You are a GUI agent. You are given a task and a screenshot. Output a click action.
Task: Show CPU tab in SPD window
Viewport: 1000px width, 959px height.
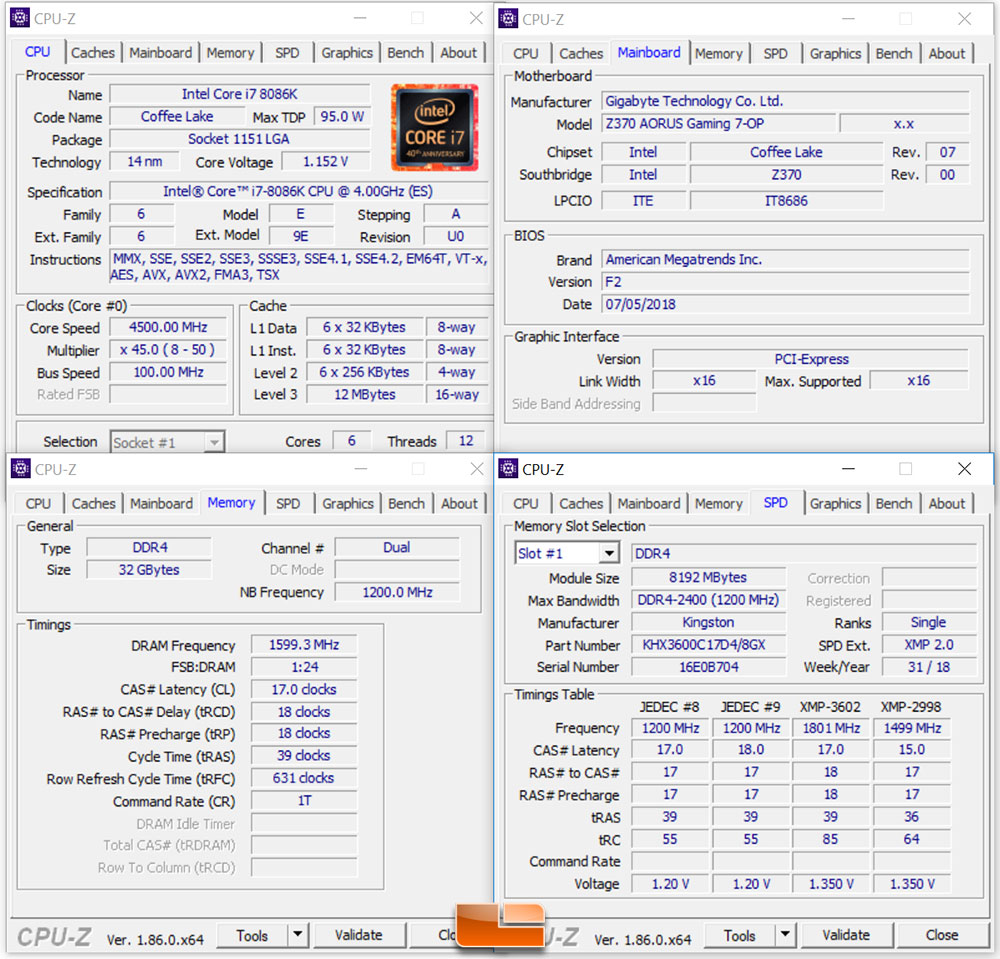coord(526,504)
